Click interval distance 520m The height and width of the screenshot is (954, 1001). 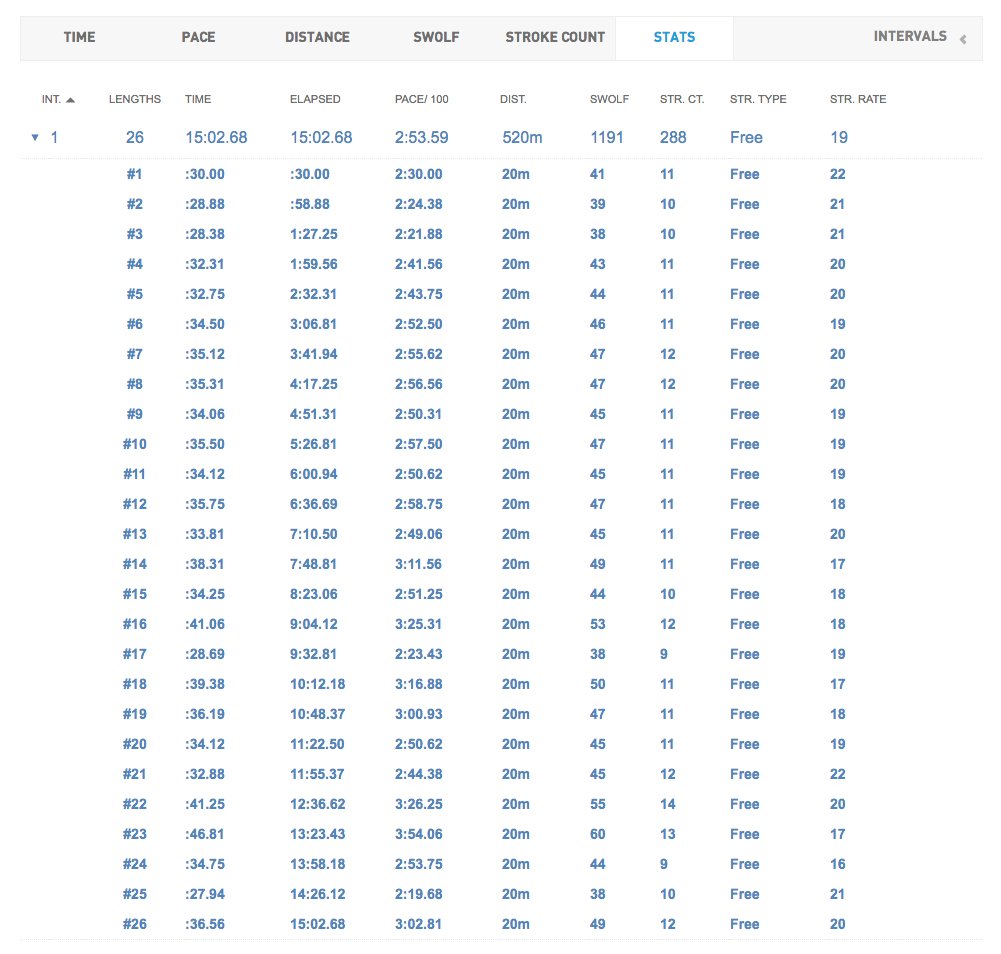tap(522, 137)
